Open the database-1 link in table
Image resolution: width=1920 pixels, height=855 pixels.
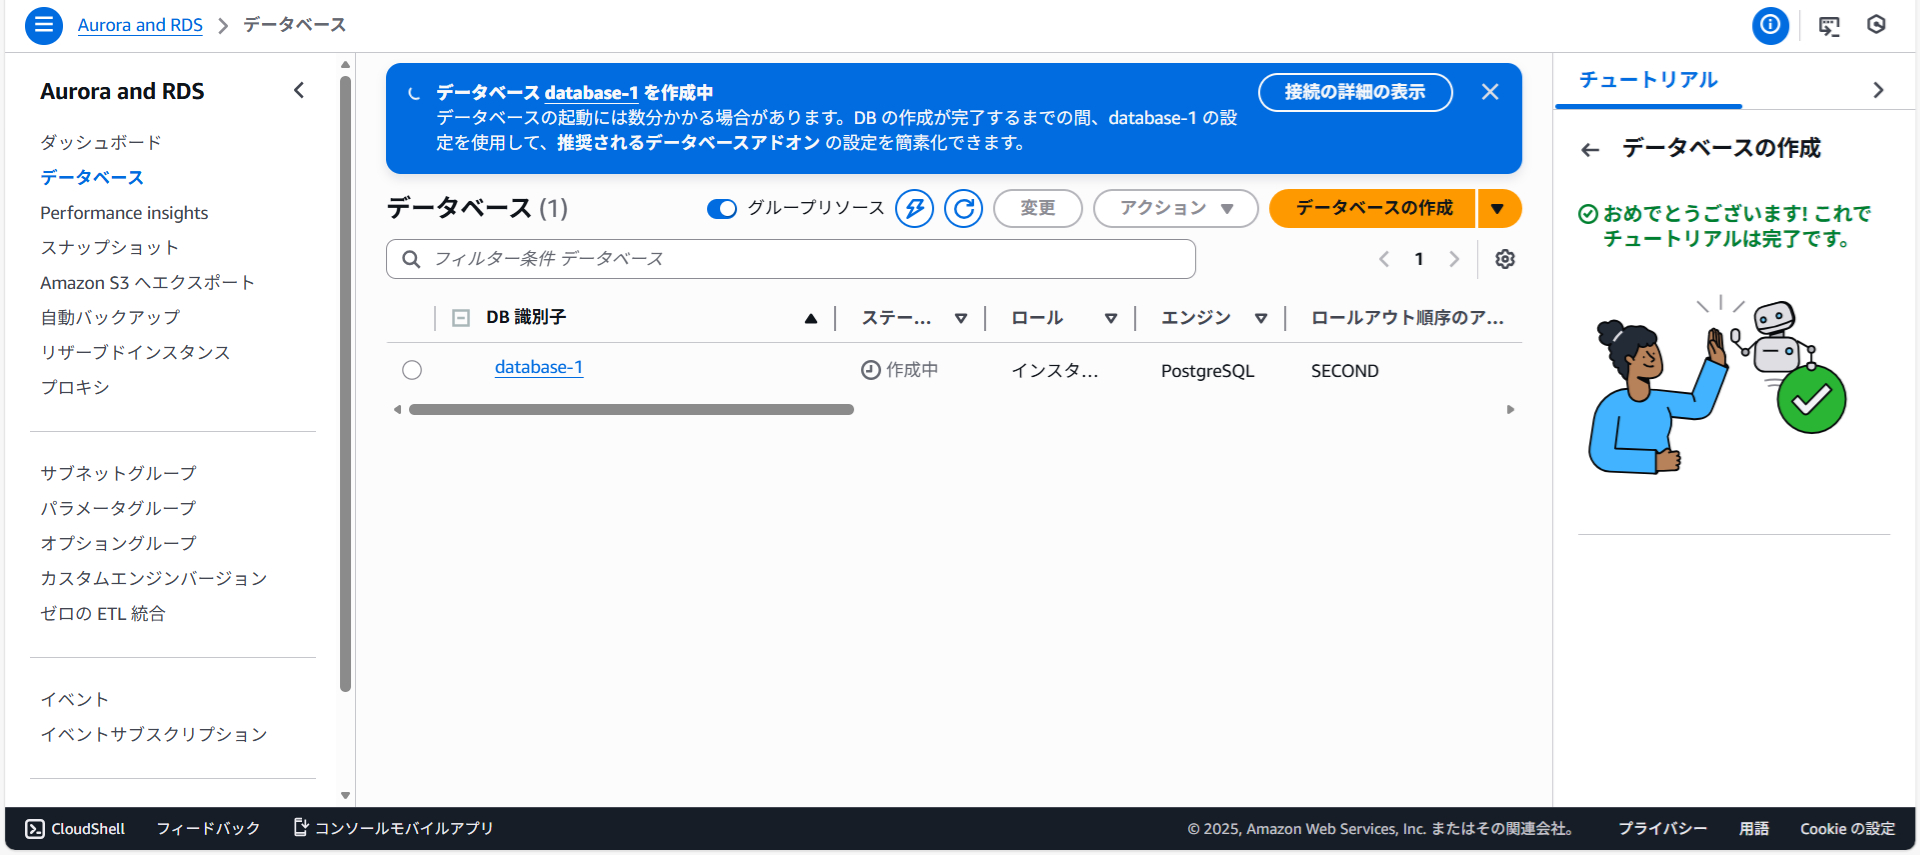click(538, 368)
